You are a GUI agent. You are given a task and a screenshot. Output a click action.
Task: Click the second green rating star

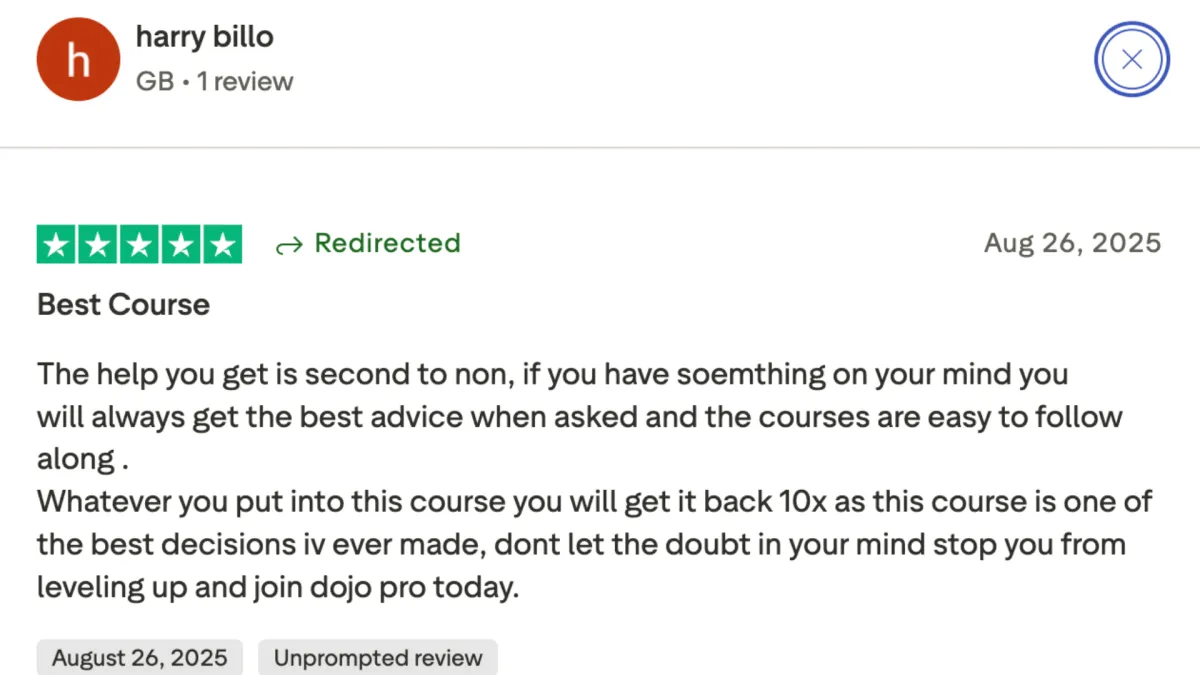point(98,244)
